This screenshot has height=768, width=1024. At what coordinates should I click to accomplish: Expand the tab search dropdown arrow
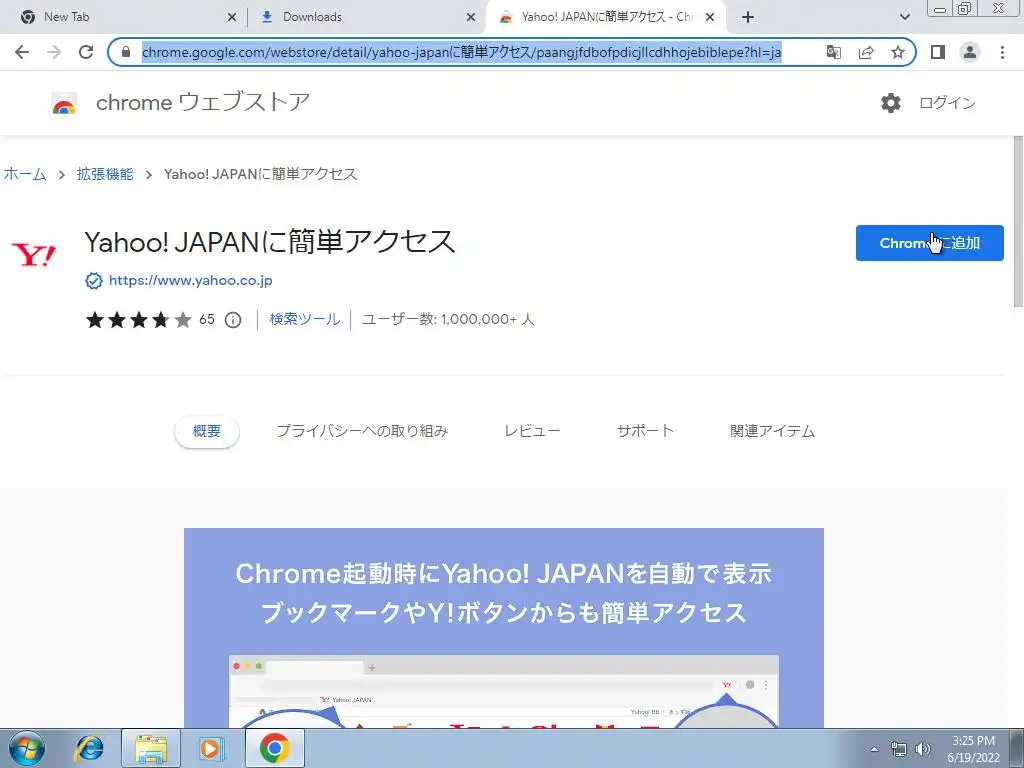point(904,17)
